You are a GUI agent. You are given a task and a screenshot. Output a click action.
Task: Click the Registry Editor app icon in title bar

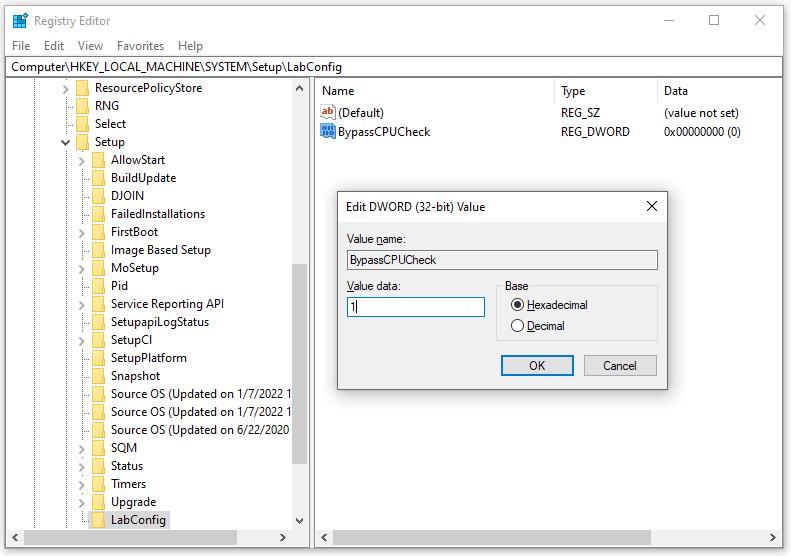[x=20, y=21]
